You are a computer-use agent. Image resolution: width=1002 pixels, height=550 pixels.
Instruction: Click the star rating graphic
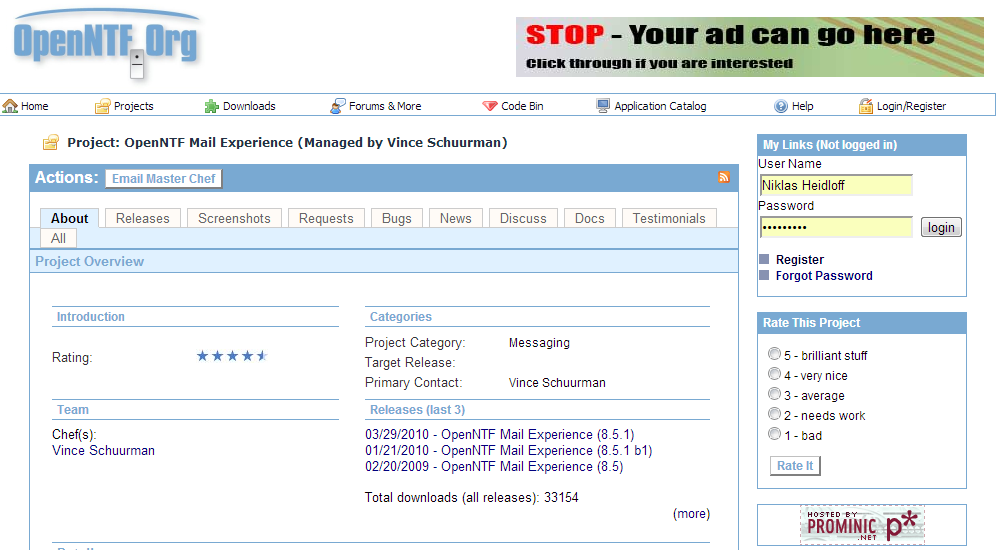point(232,356)
